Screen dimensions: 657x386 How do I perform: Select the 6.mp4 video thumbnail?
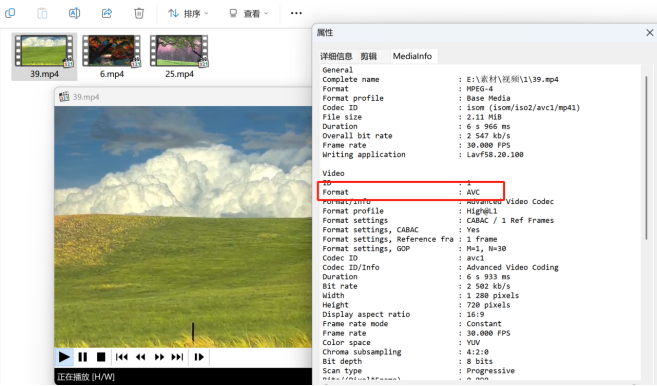pos(111,57)
